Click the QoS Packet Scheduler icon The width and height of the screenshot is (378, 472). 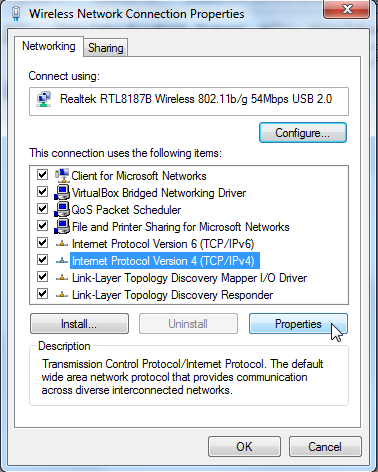pos(62,209)
